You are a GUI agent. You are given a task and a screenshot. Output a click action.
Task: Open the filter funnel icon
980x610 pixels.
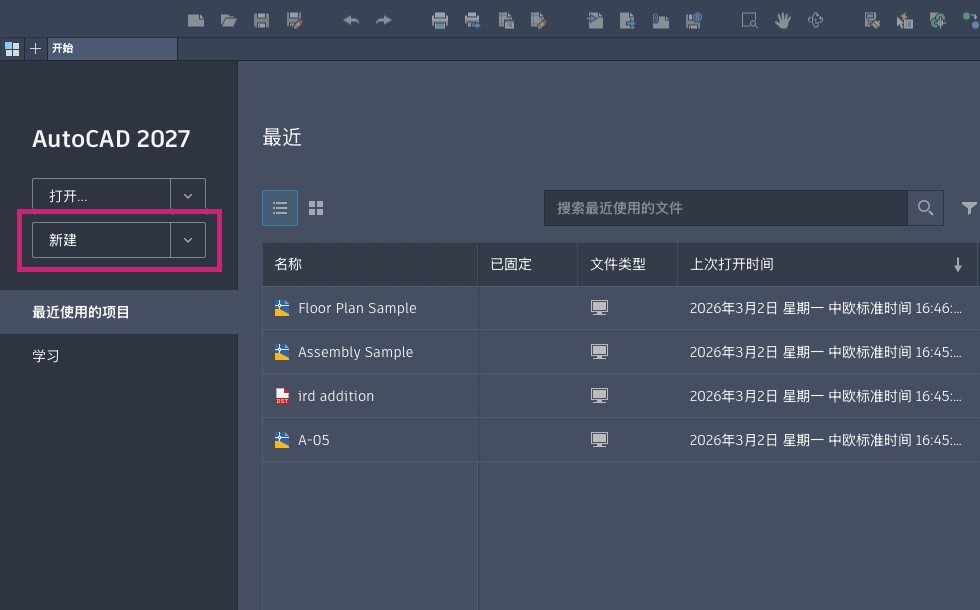click(969, 208)
